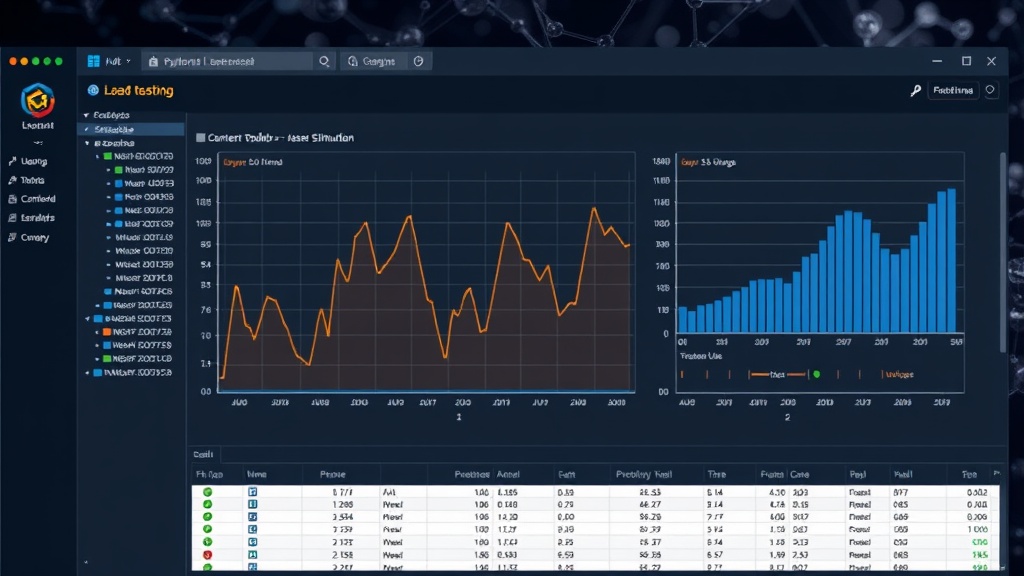
Task: Sort the table by the Trne column header
Action: tap(716, 474)
